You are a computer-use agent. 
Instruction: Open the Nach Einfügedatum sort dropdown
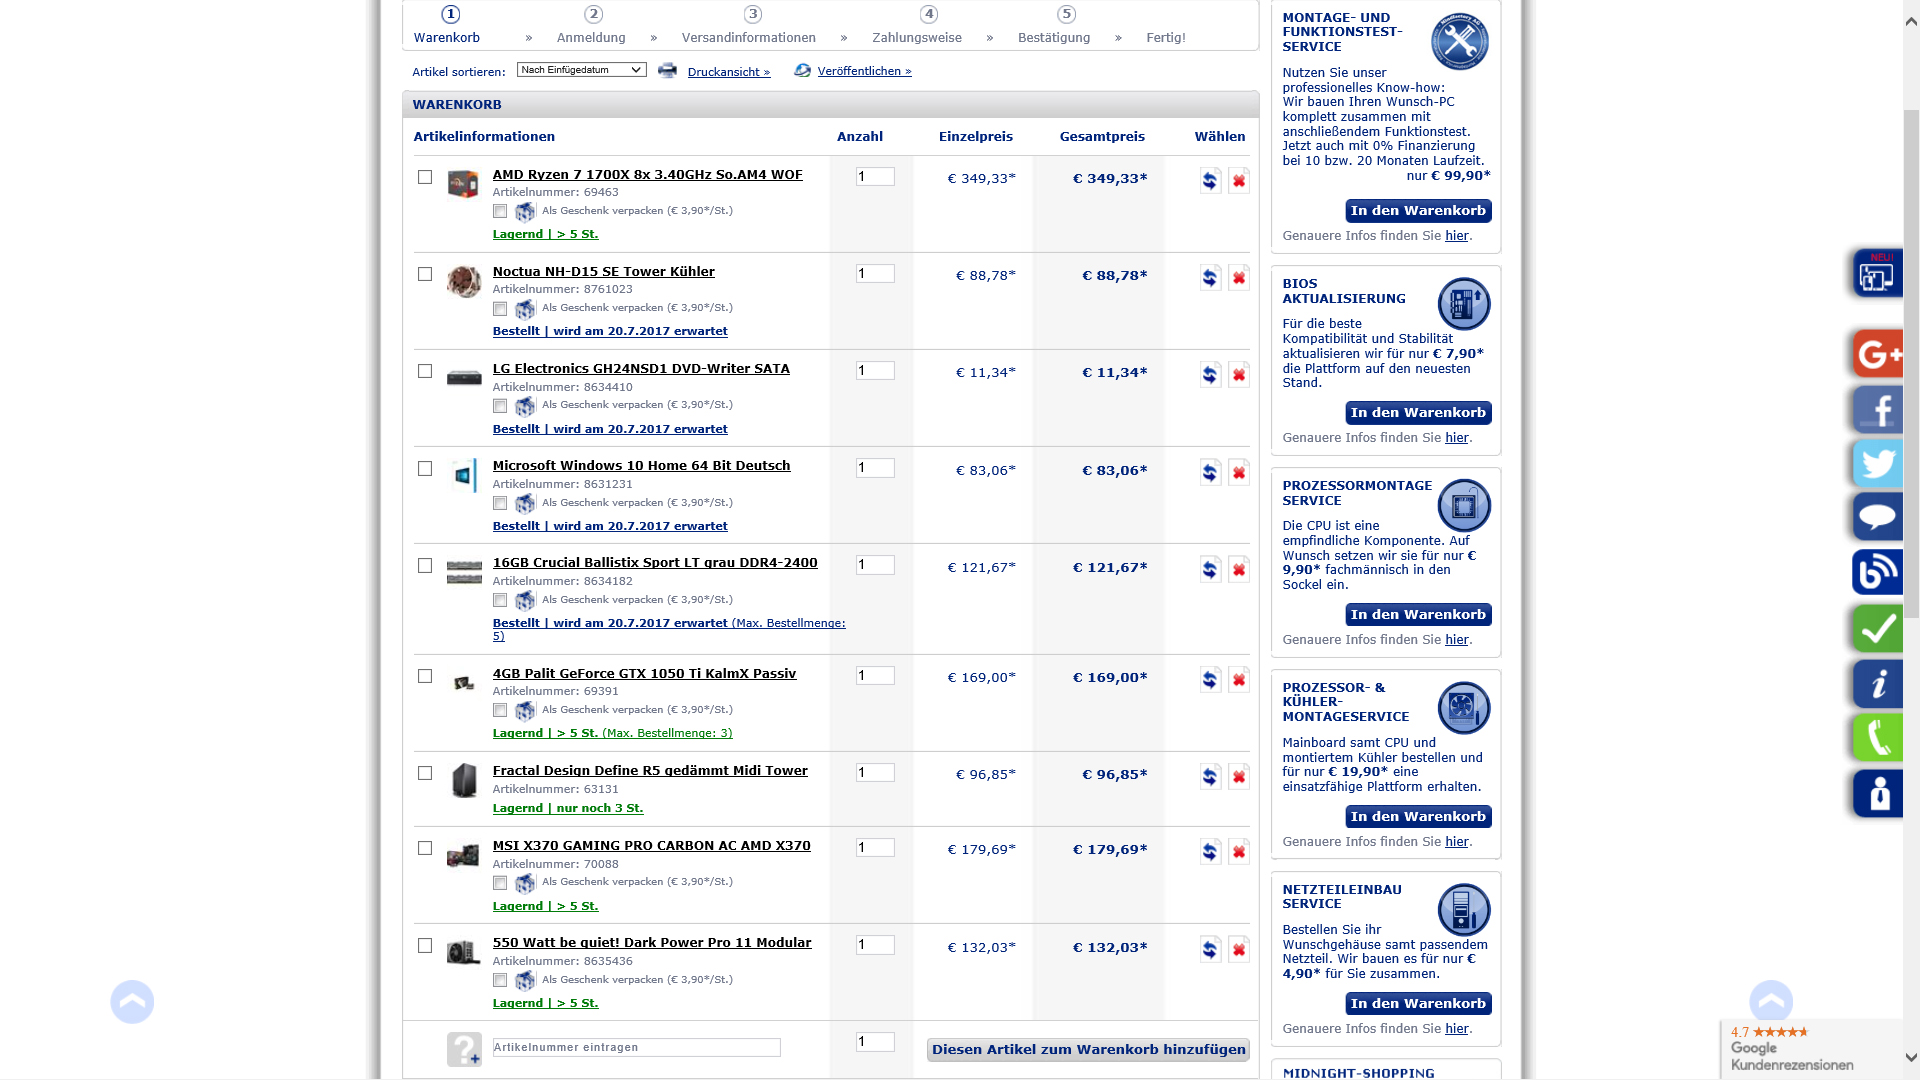581,70
